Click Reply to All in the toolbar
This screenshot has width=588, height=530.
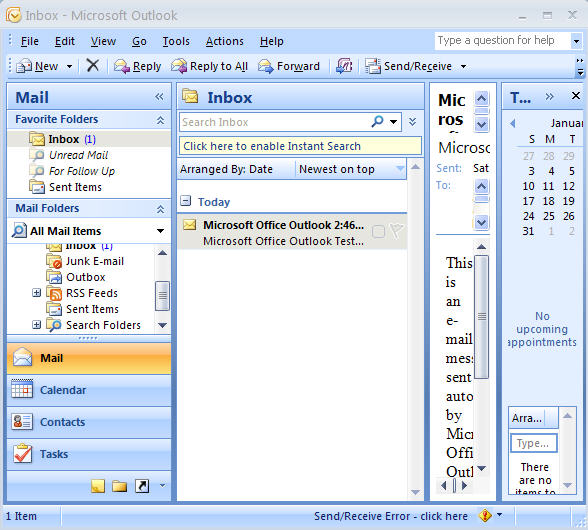point(209,66)
